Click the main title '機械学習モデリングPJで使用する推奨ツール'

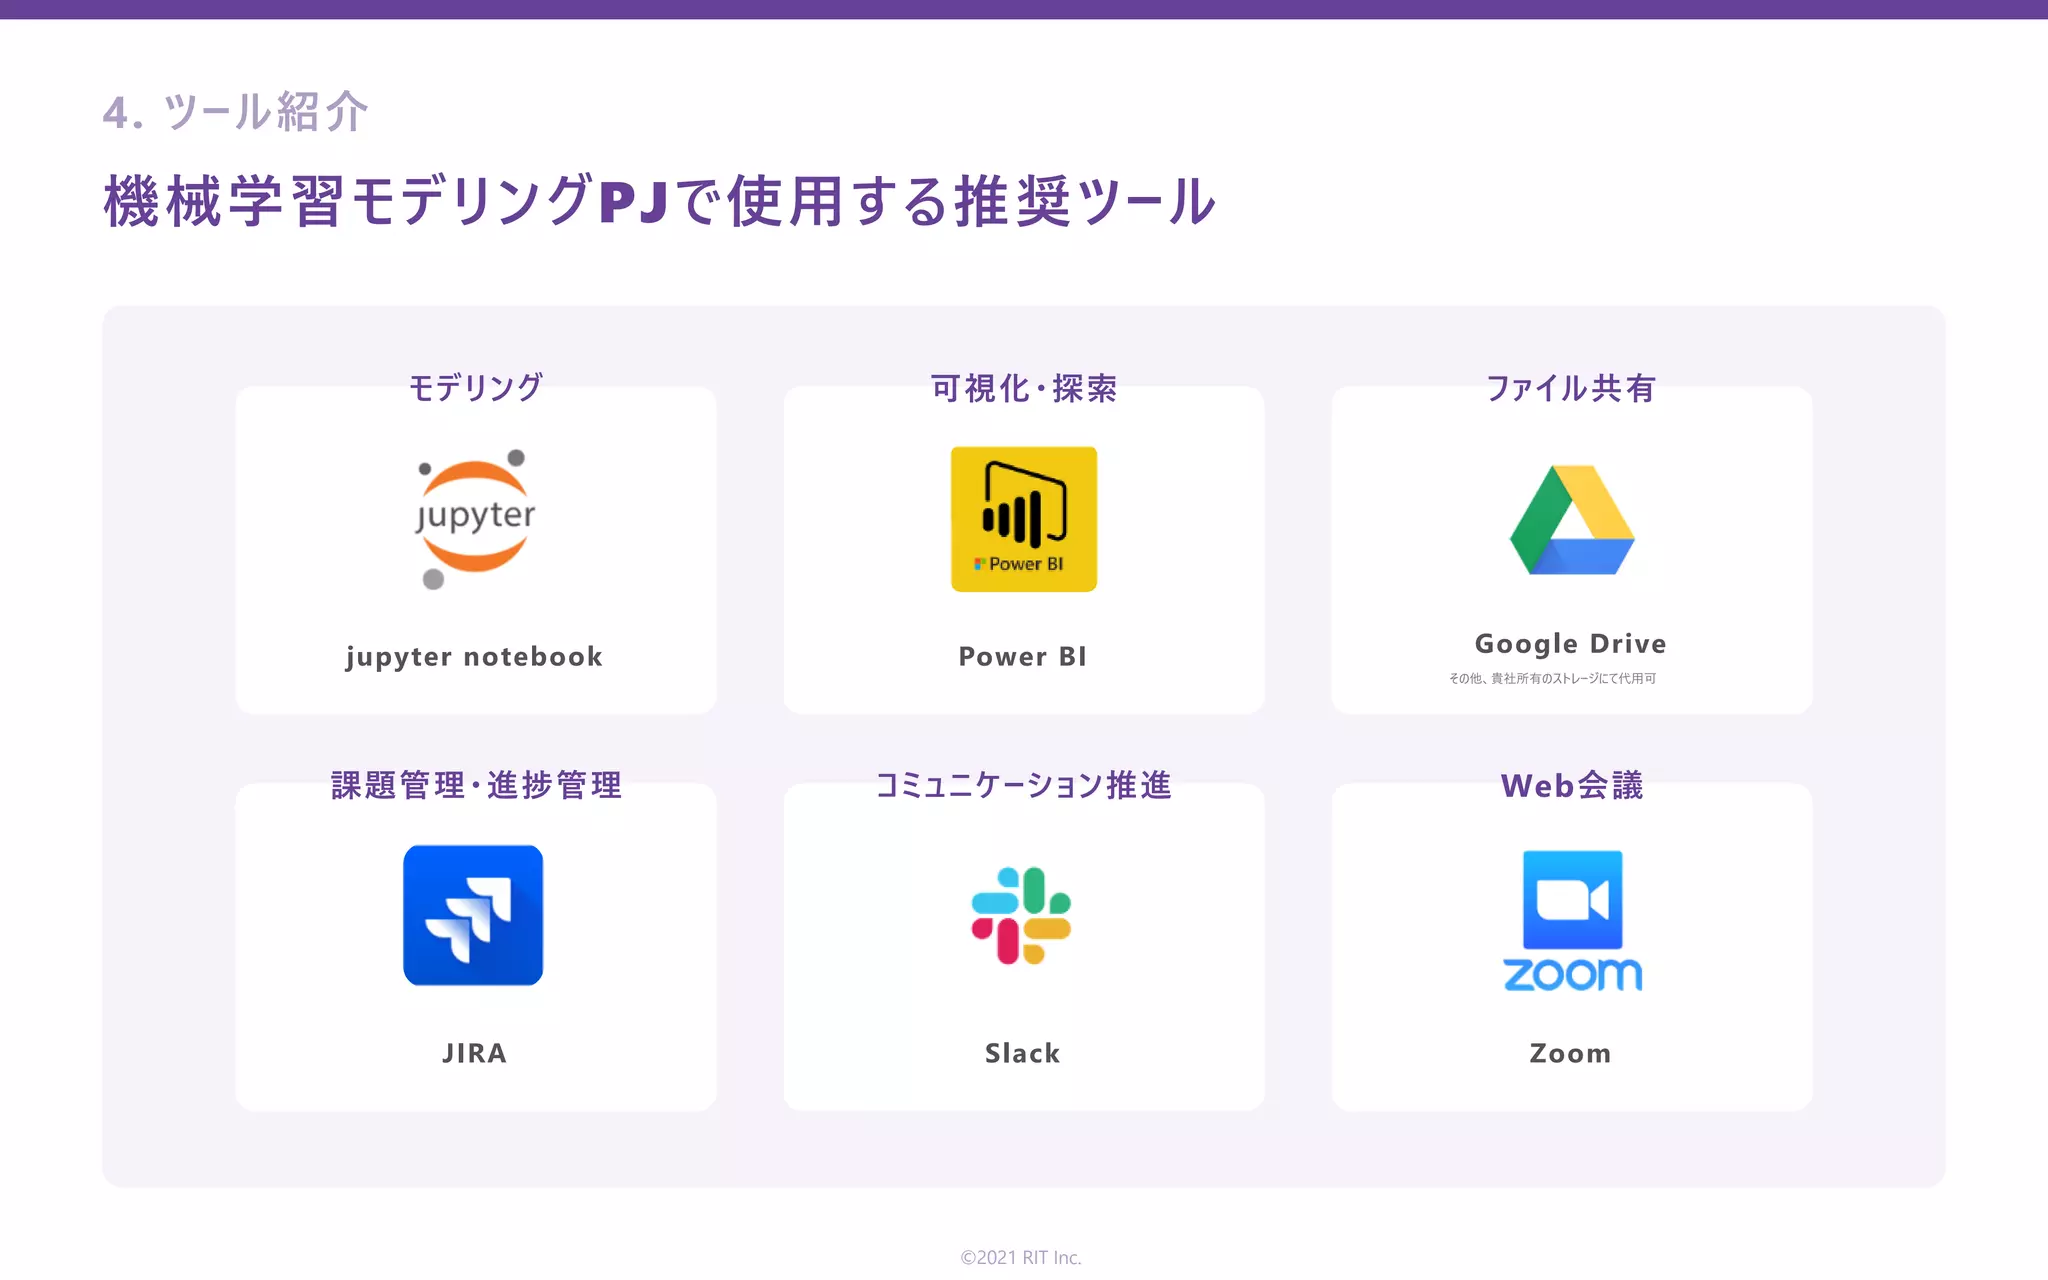[660, 201]
